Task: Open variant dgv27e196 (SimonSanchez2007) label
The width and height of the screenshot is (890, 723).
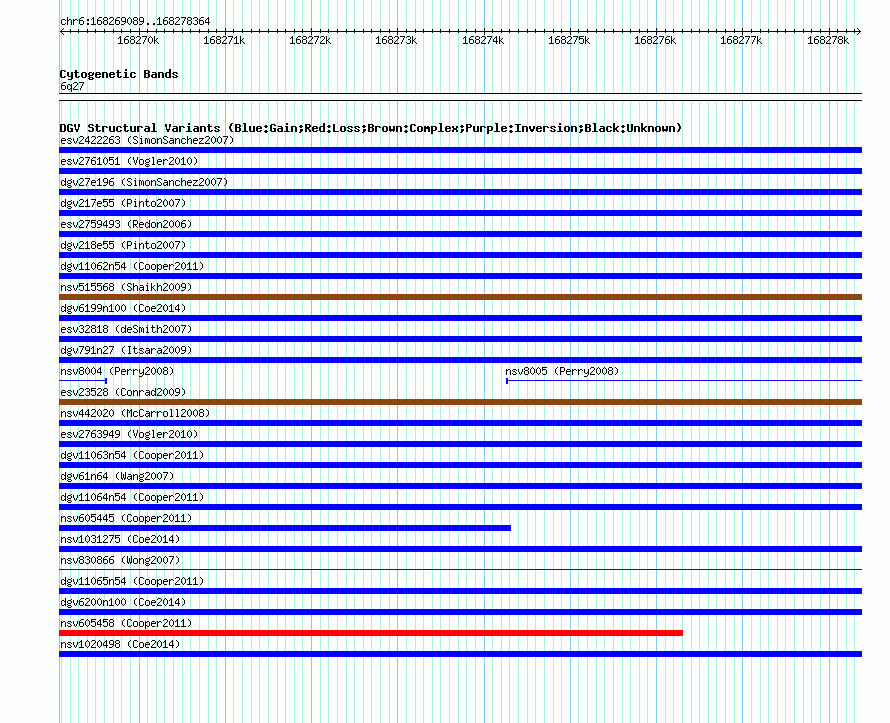Action: click(x=144, y=182)
